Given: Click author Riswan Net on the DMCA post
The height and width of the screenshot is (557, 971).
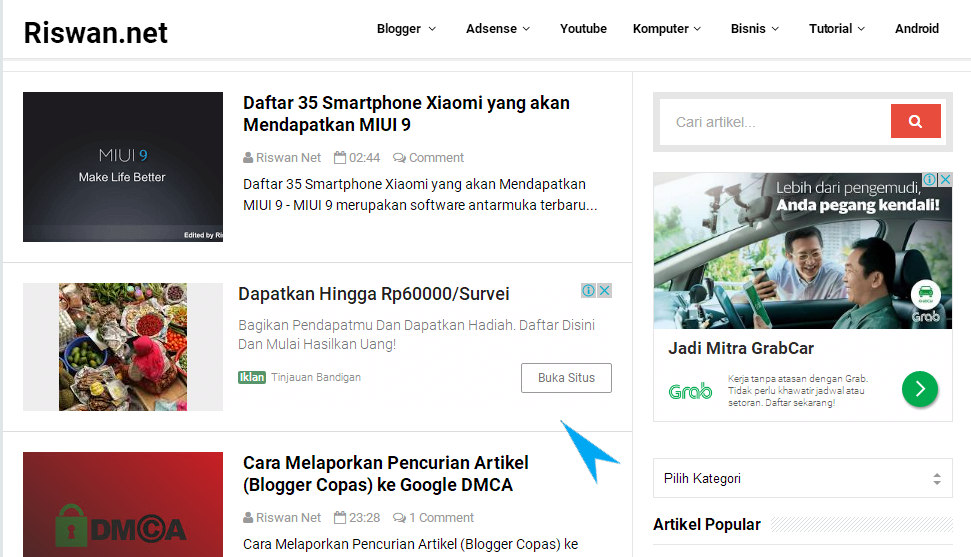Looking at the screenshot, I should (x=289, y=518).
